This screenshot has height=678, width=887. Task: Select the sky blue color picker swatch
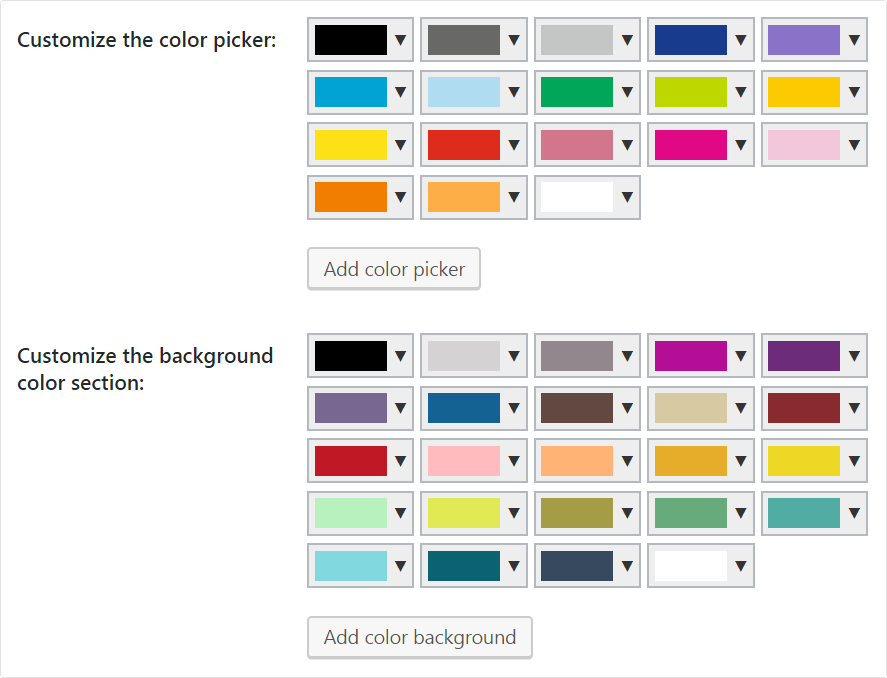coord(351,92)
